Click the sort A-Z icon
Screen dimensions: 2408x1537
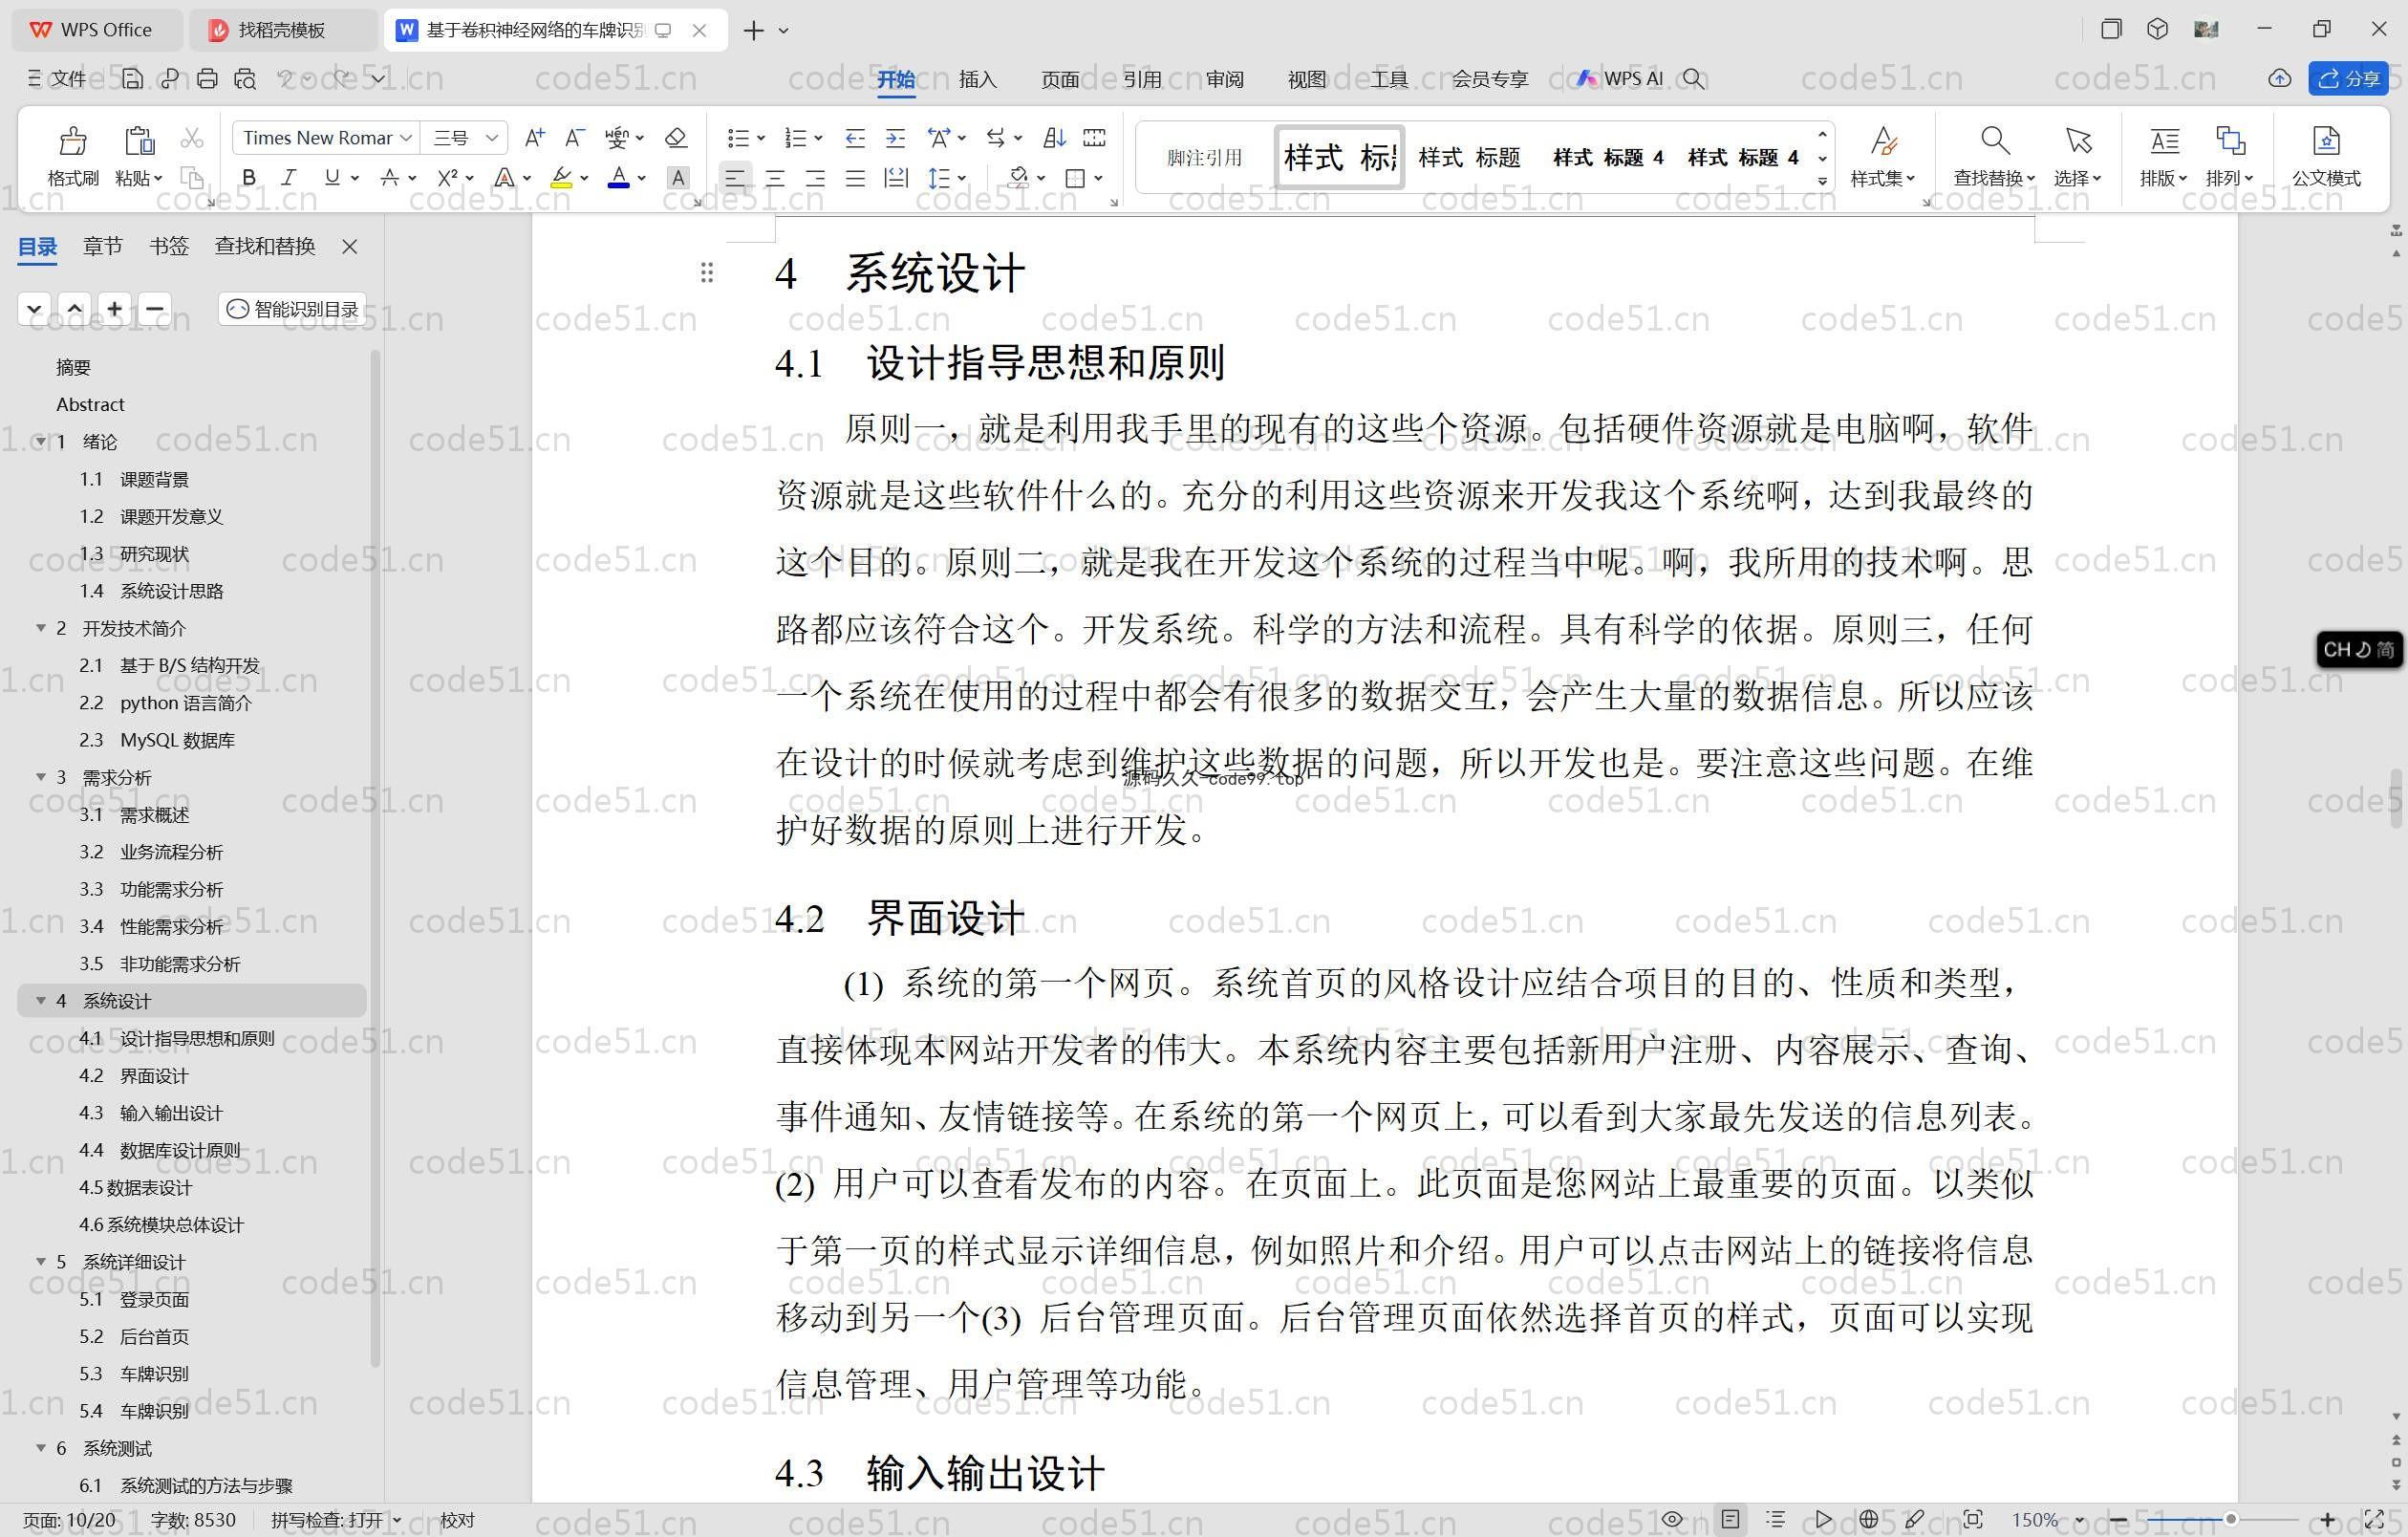(1054, 138)
